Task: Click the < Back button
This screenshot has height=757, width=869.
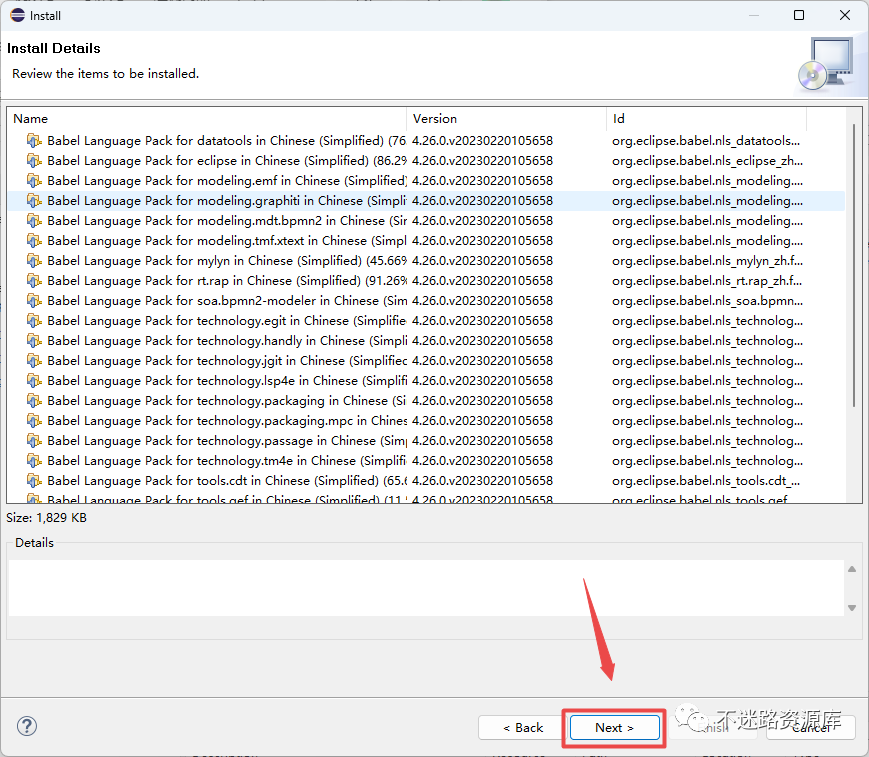Action: pos(523,727)
